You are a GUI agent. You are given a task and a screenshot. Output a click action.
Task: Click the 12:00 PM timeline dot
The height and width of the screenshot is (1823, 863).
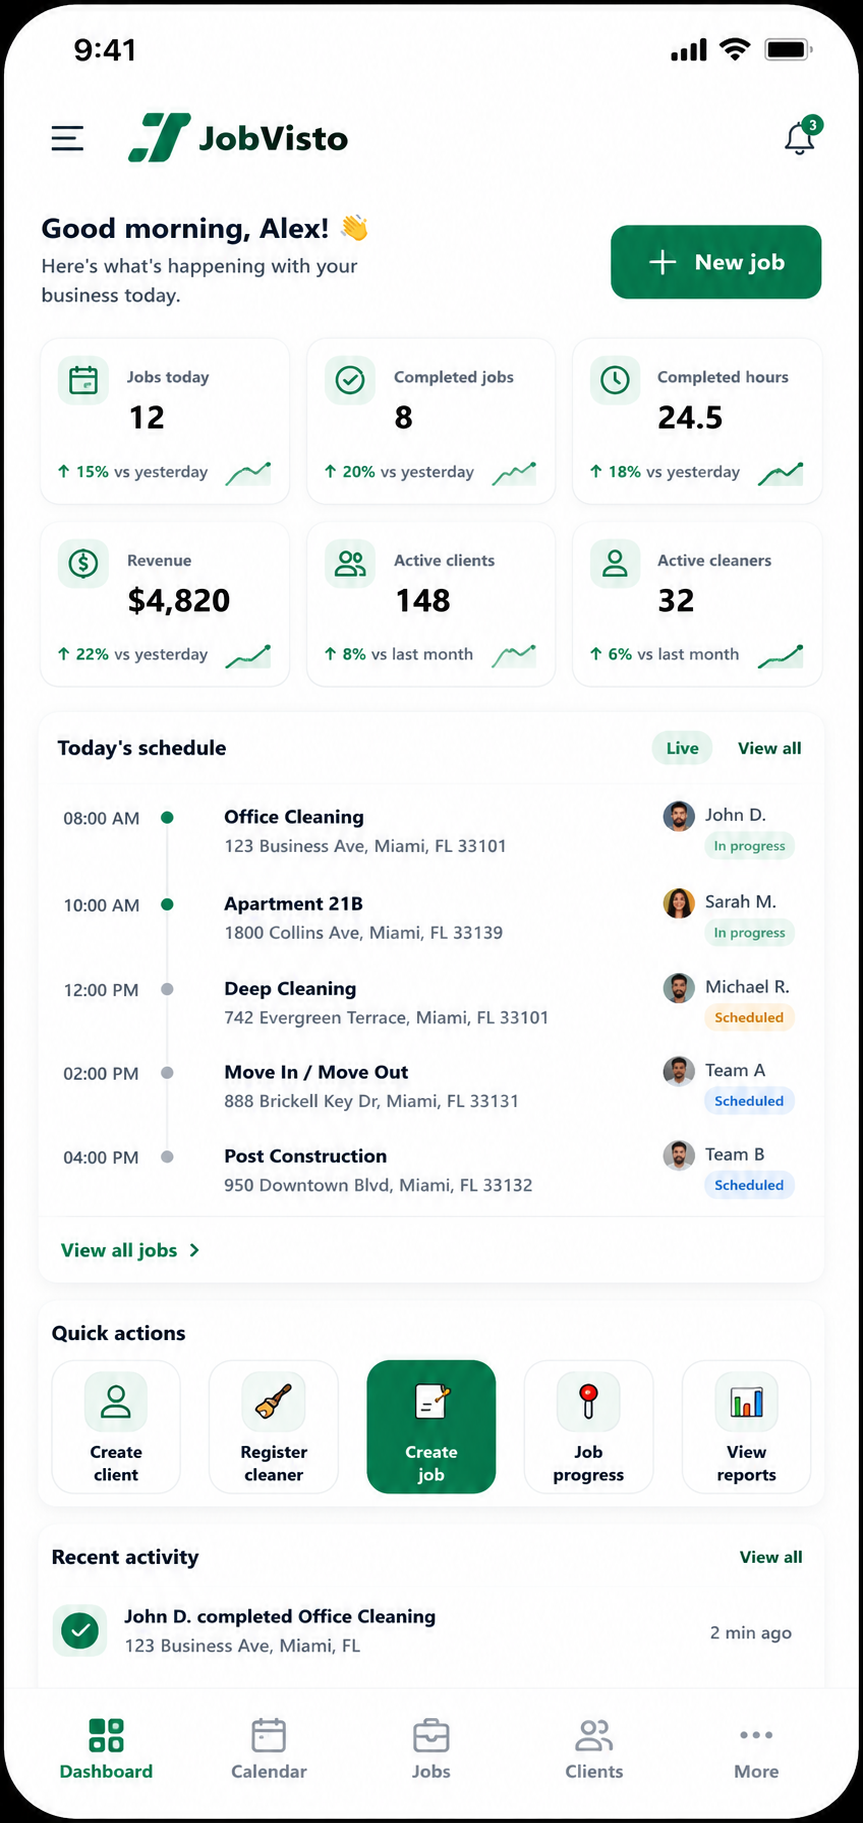coord(167,989)
